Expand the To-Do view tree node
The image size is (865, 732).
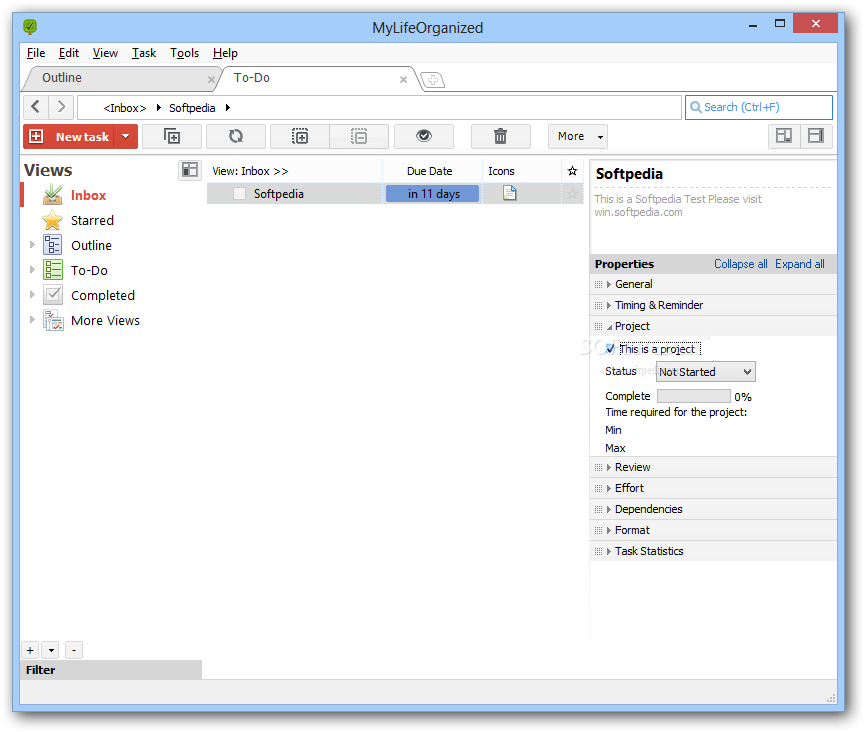pos(32,270)
